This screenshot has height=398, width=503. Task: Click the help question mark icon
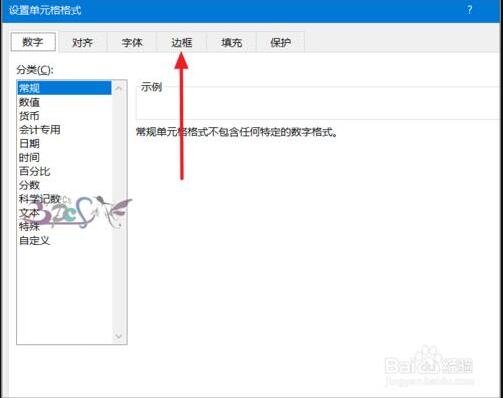click(x=469, y=10)
